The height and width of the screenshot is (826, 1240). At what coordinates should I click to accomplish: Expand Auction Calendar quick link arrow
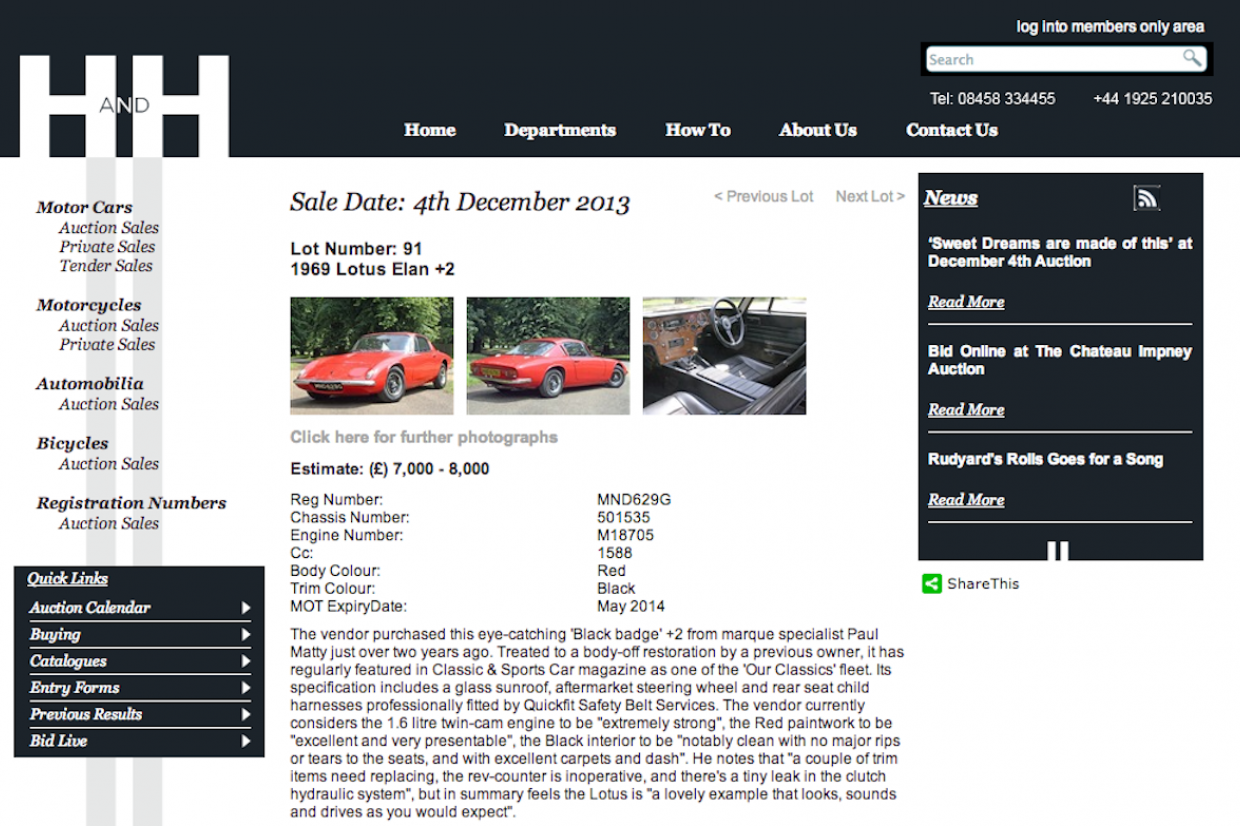246,608
